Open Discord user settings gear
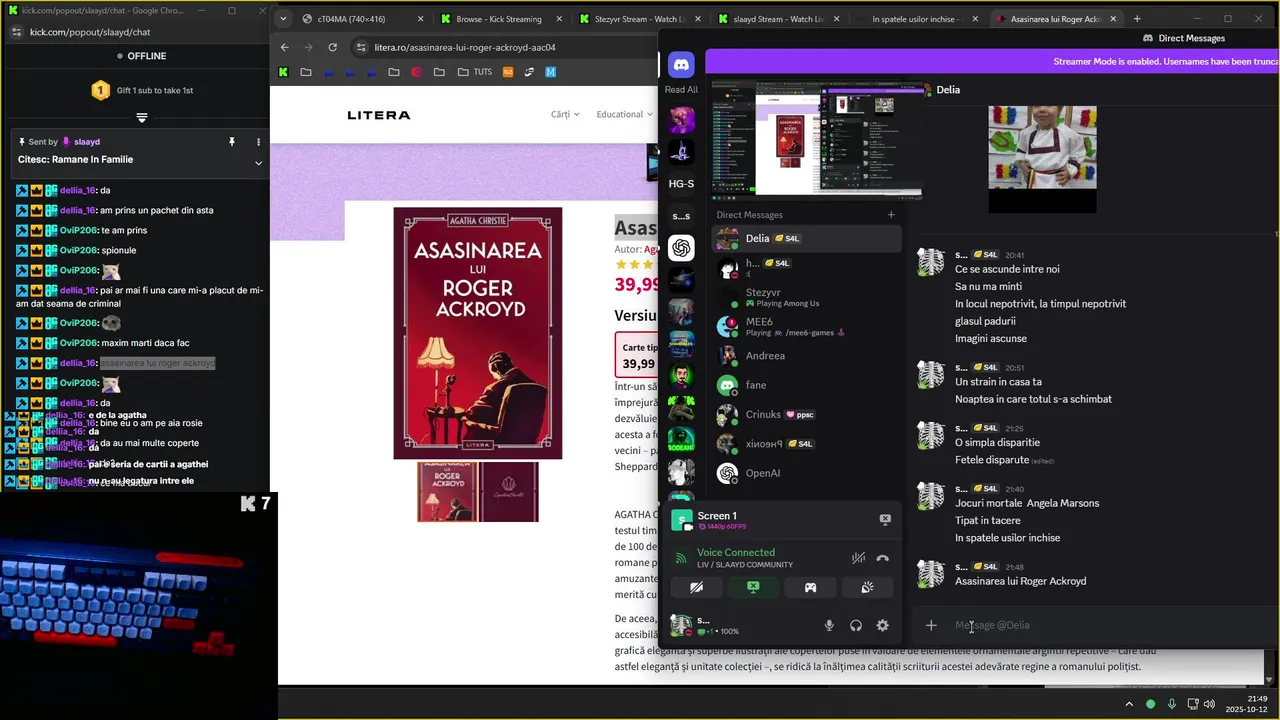Screen dimensions: 1280x720 click(882, 625)
